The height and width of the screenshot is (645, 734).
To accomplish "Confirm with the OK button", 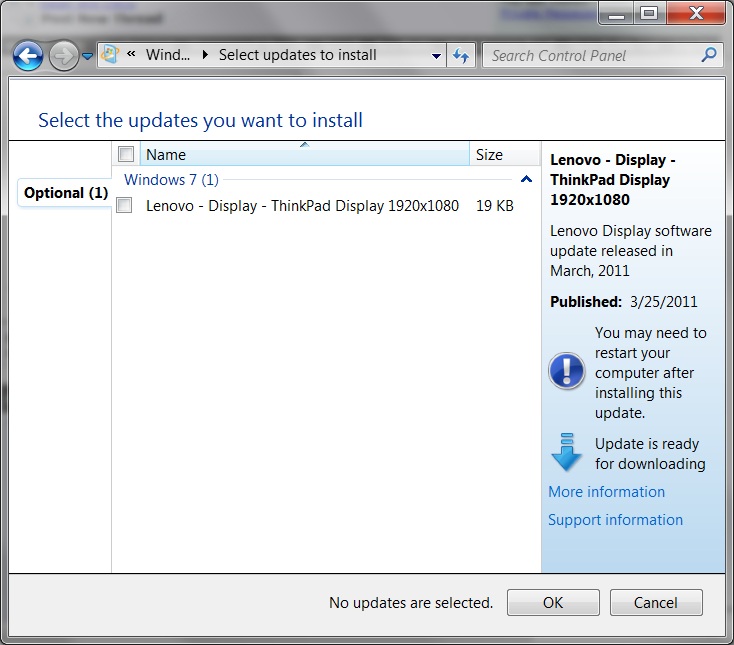I will 553,602.
